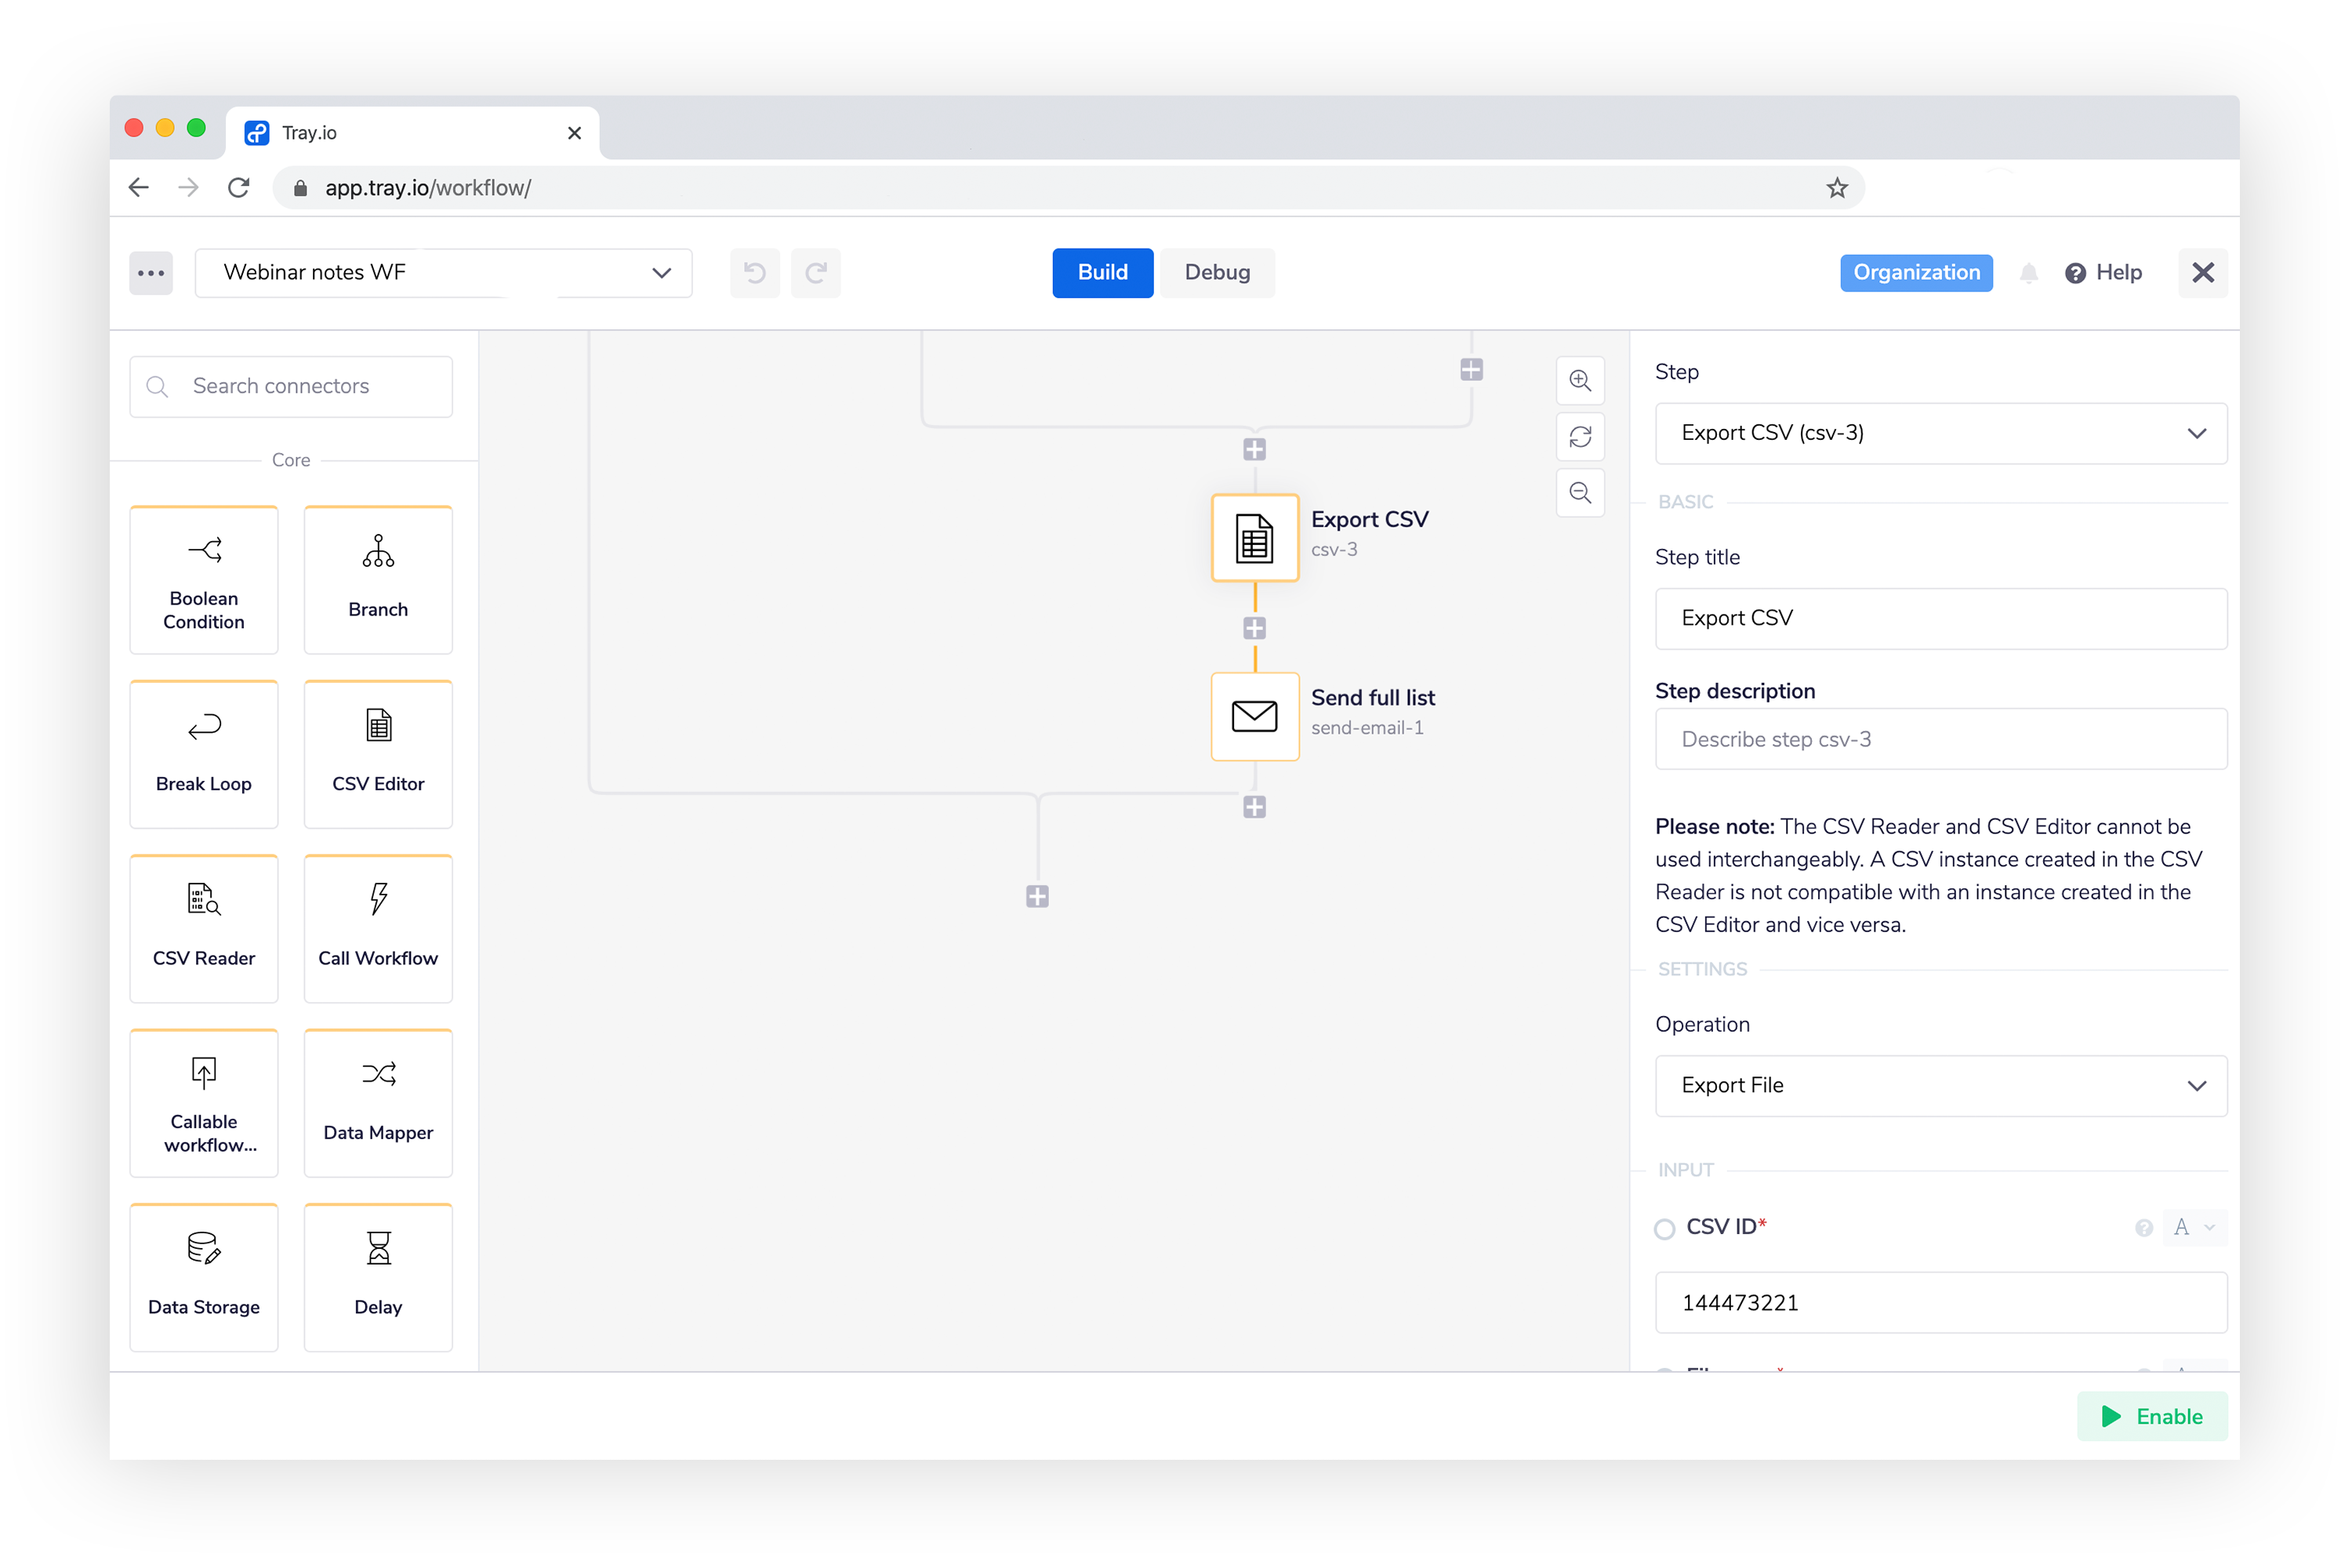Pick the CSV Reader connector
The width and height of the screenshot is (2352, 1568).
(204, 928)
